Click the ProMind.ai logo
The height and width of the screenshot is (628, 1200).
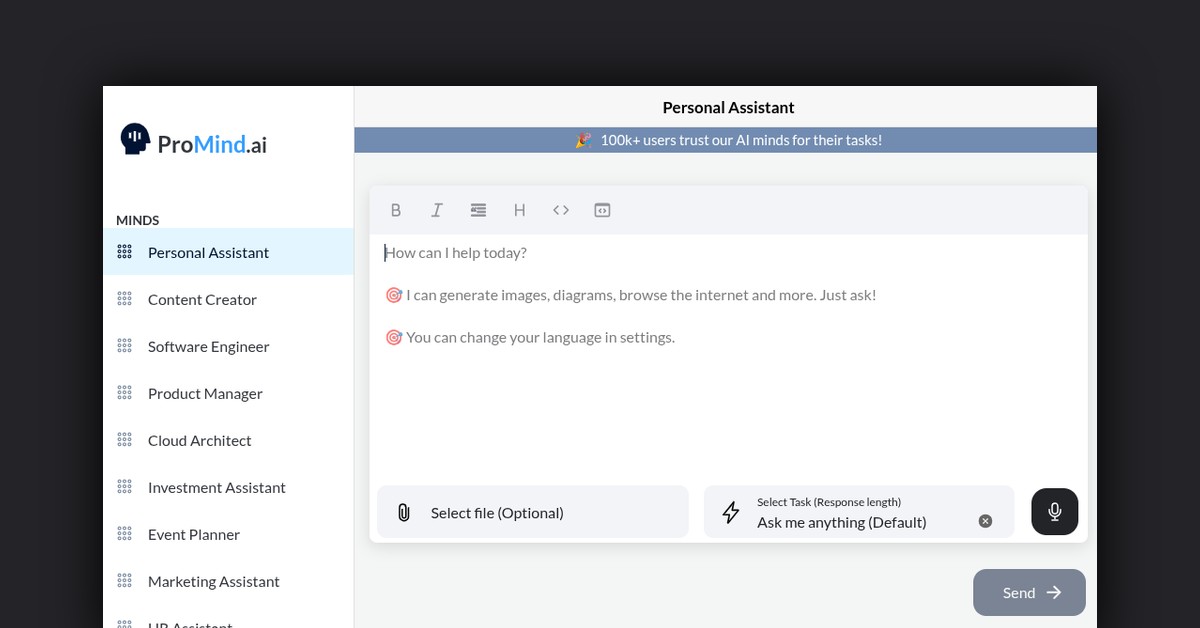(x=194, y=142)
